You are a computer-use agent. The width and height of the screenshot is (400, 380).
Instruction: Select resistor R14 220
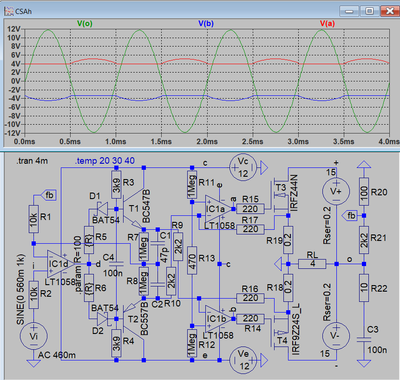tap(250, 319)
